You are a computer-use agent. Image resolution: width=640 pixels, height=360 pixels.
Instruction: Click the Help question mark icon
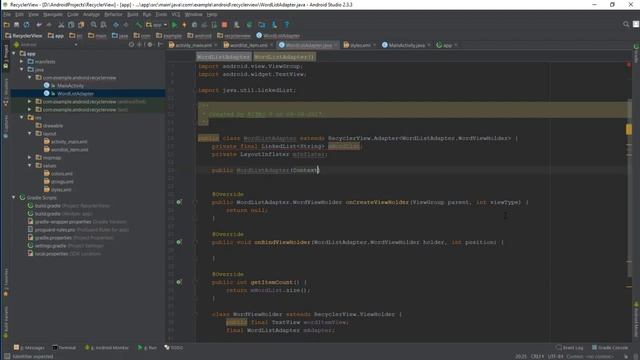pos(287,25)
